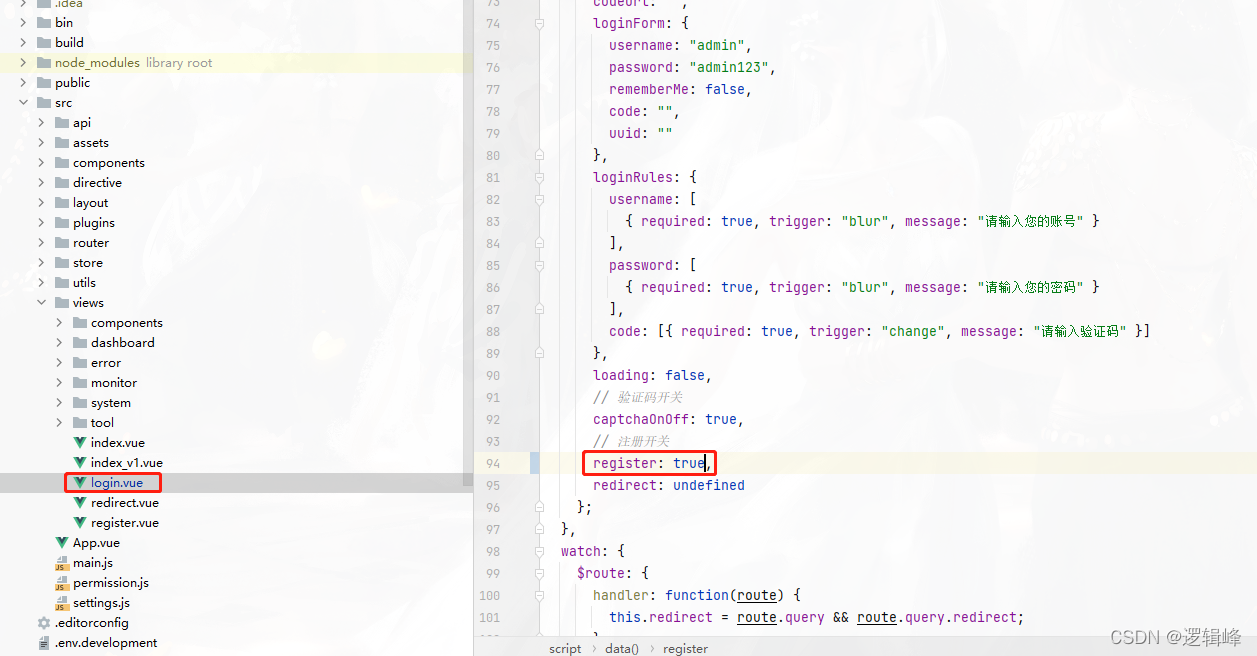This screenshot has height=656, width=1257.
Task: Select the error folder row
Action: (x=236, y=362)
